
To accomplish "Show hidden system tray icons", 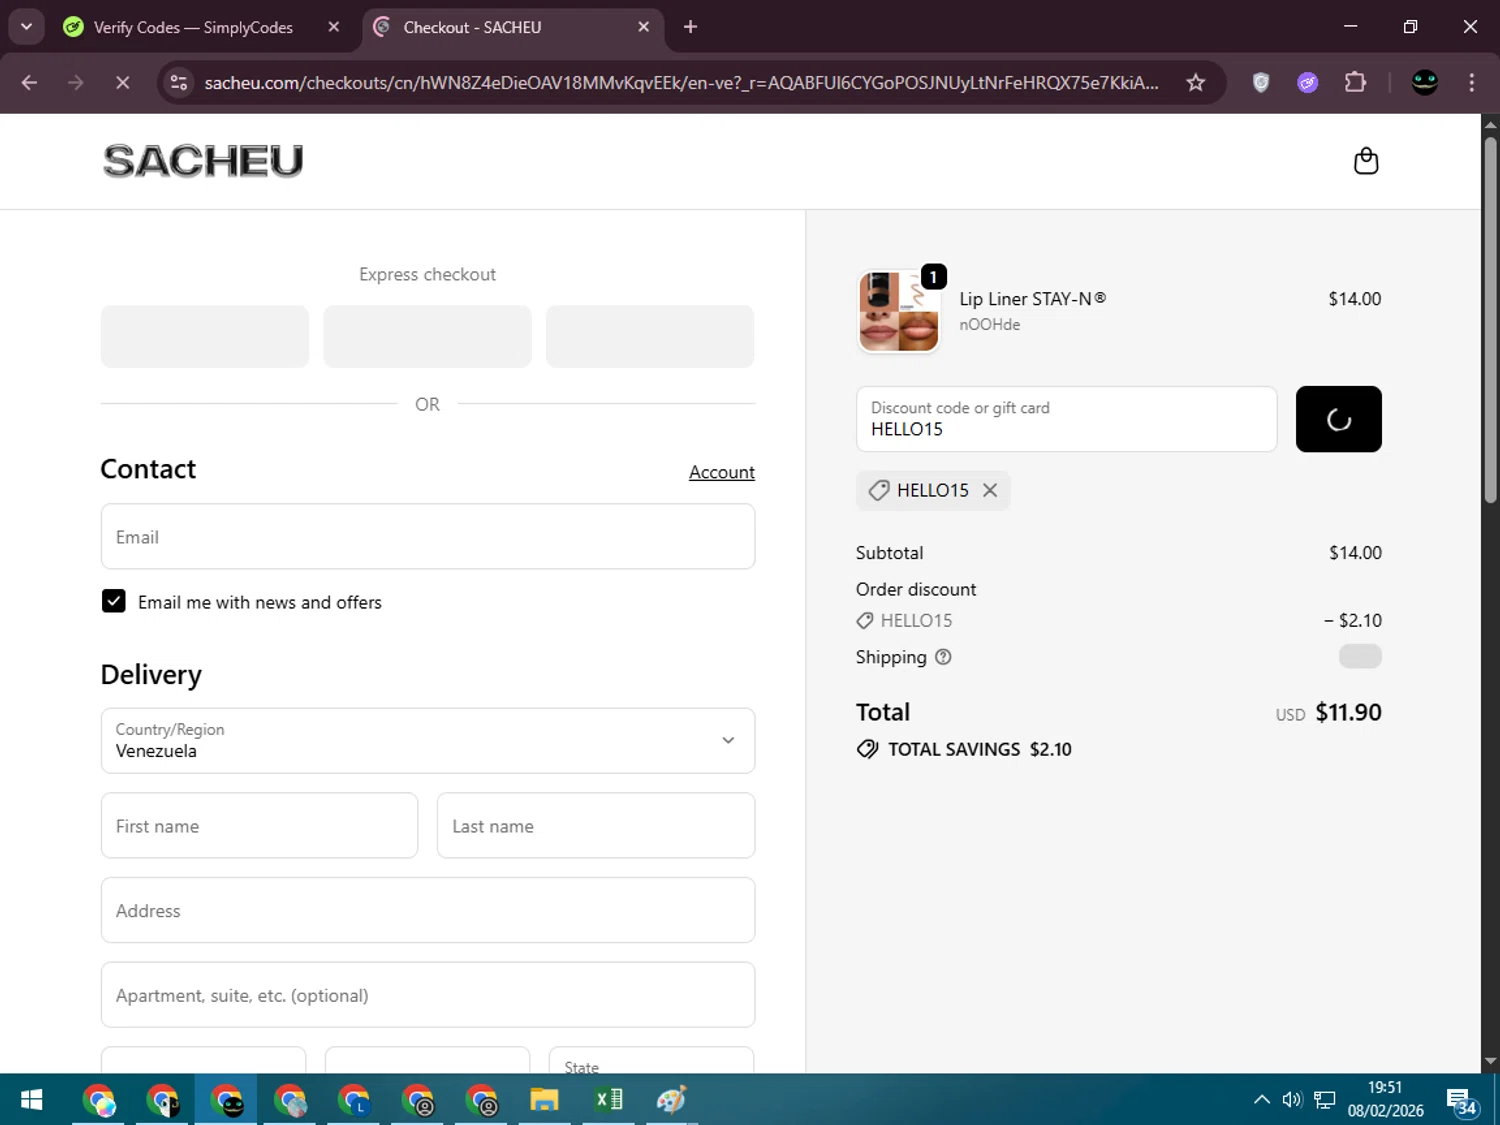I will point(1262,1100).
